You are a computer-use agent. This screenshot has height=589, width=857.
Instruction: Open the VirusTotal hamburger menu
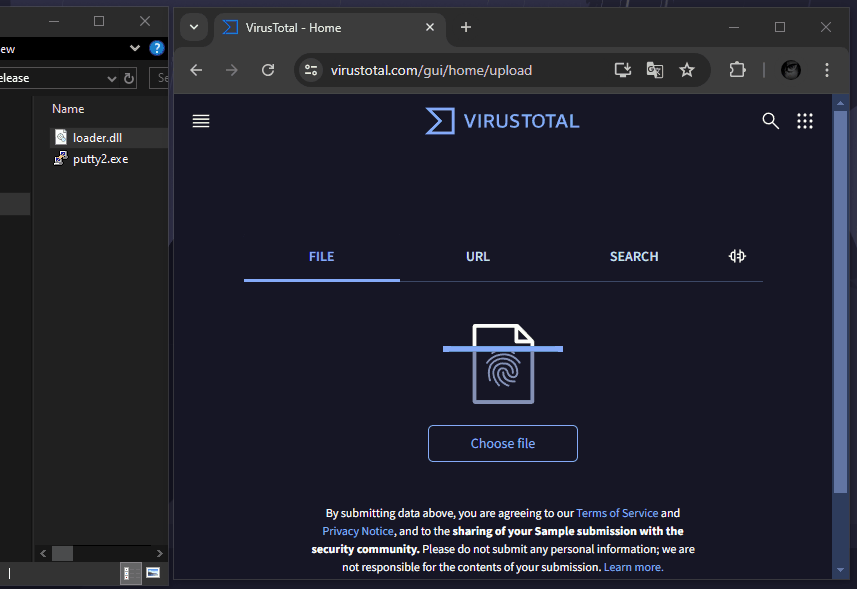tap(201, 121)
